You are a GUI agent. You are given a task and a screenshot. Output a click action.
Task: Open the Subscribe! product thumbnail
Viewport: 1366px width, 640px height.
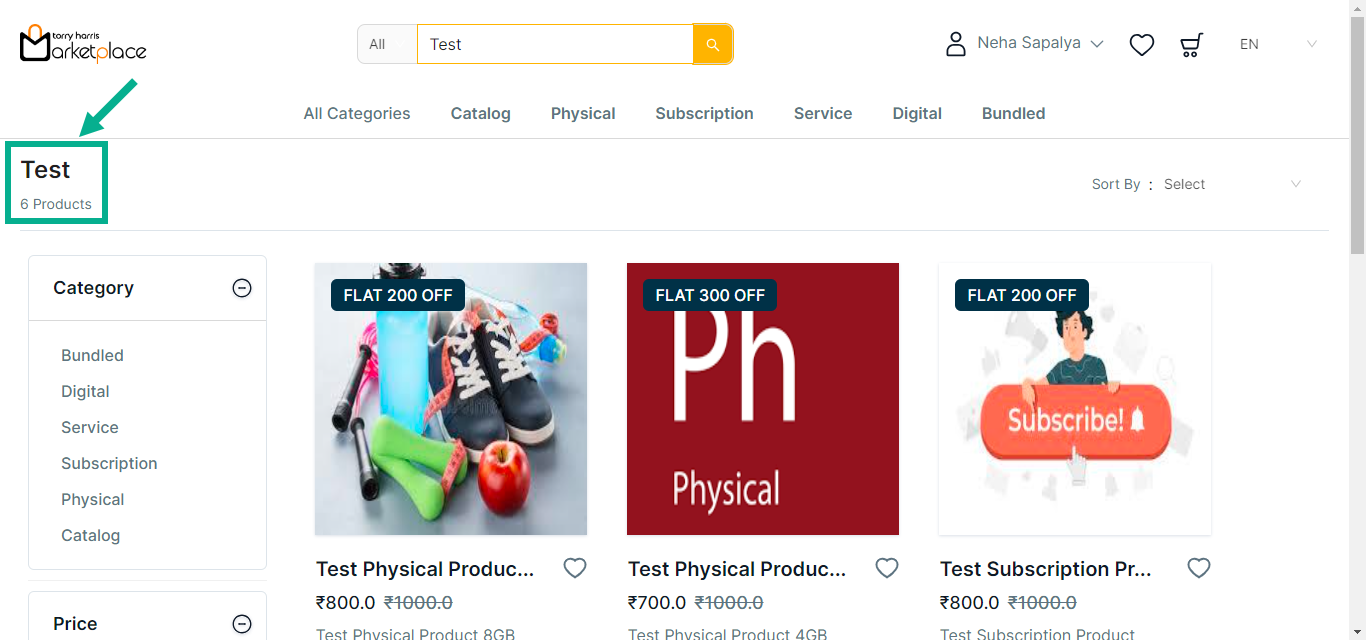pyautogui.click(x=1075, y=399)
